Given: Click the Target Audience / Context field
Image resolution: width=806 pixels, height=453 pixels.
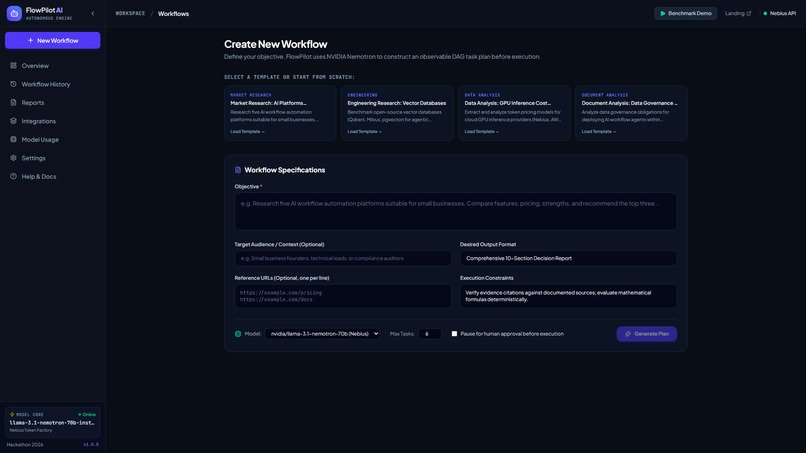Looking at the screenshot, I should pyautogui.click(x=343, y=258).
